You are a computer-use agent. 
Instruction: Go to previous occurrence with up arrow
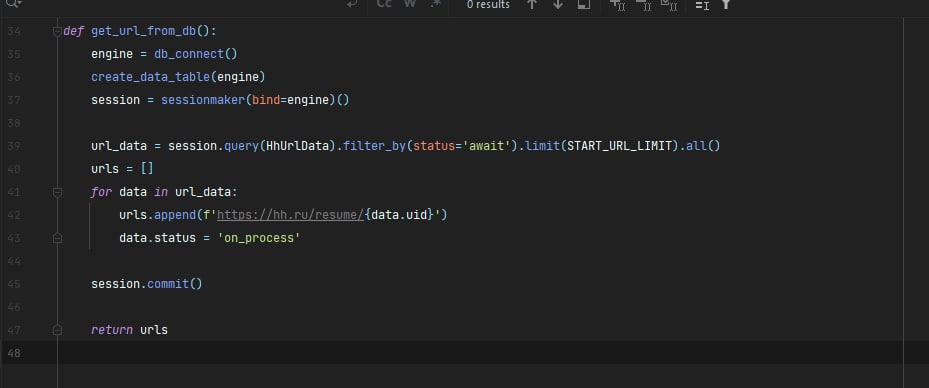532,4
